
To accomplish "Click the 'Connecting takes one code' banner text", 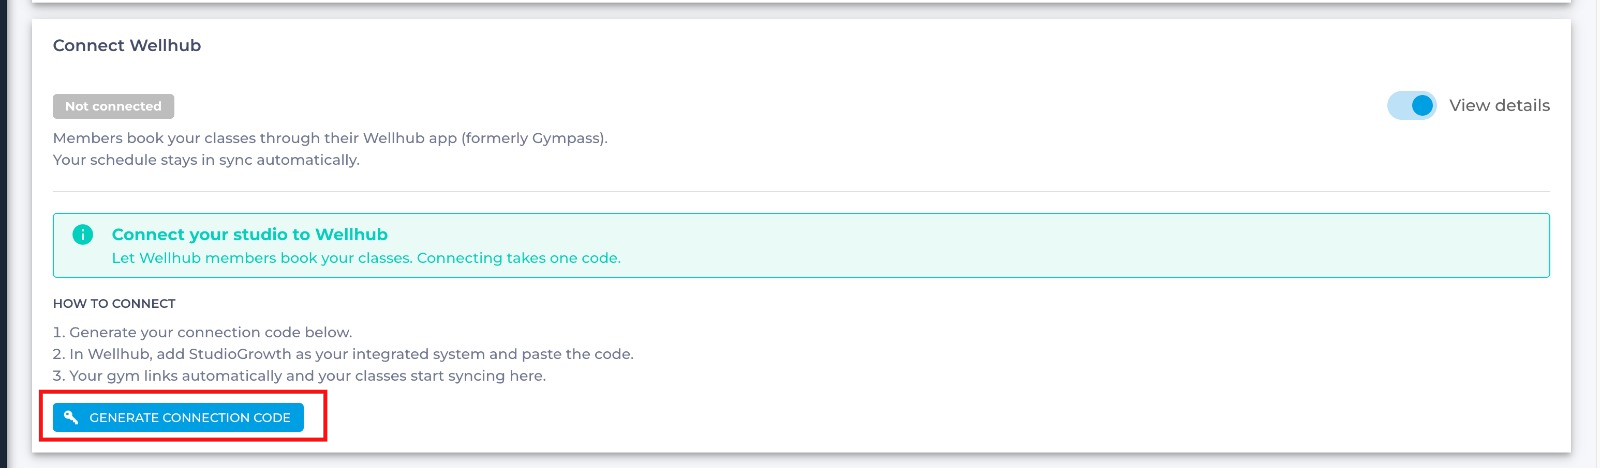I will [519, 258].
